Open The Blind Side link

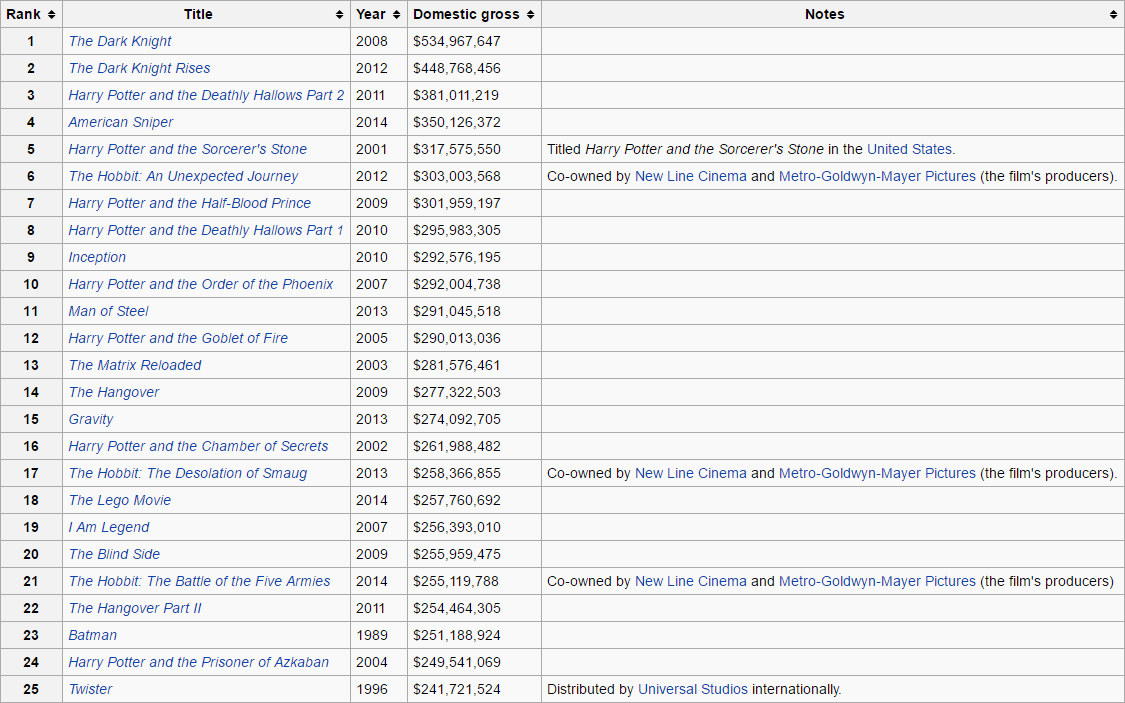click(114, 554)
